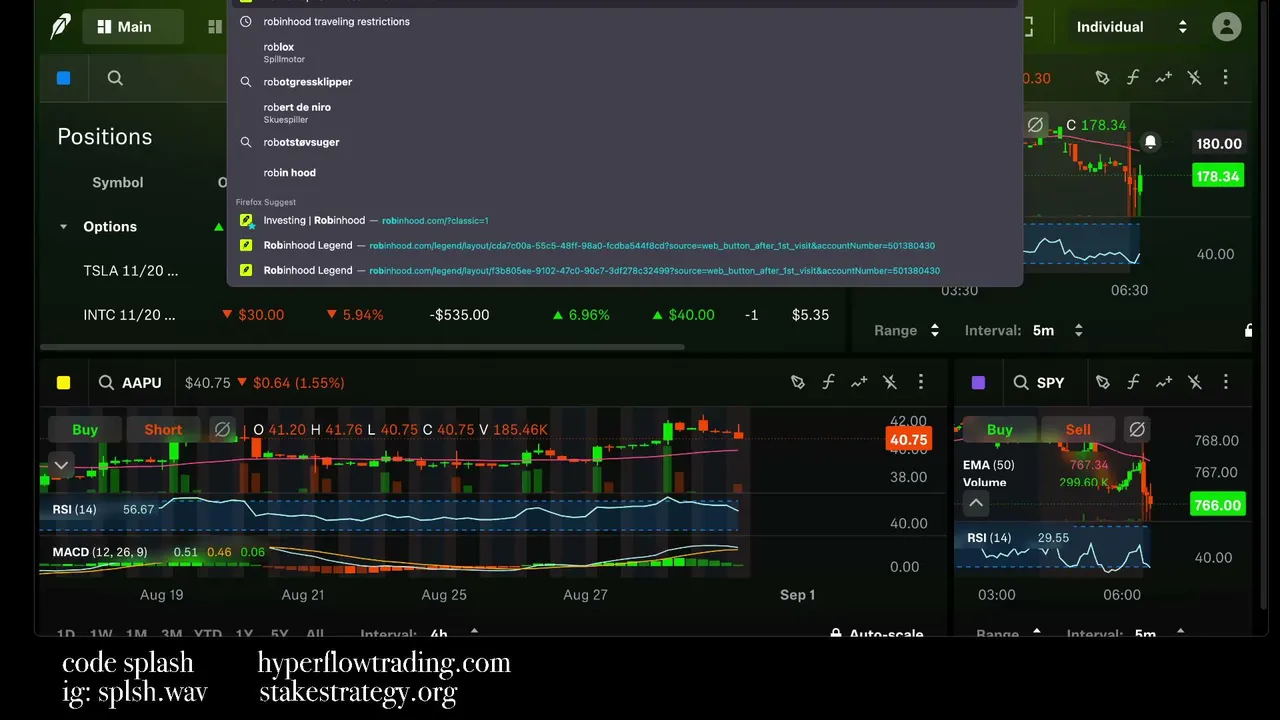The image size is (1280, 720).
Task: Select the robin hood search suggestion
Action: coord(625,173)
